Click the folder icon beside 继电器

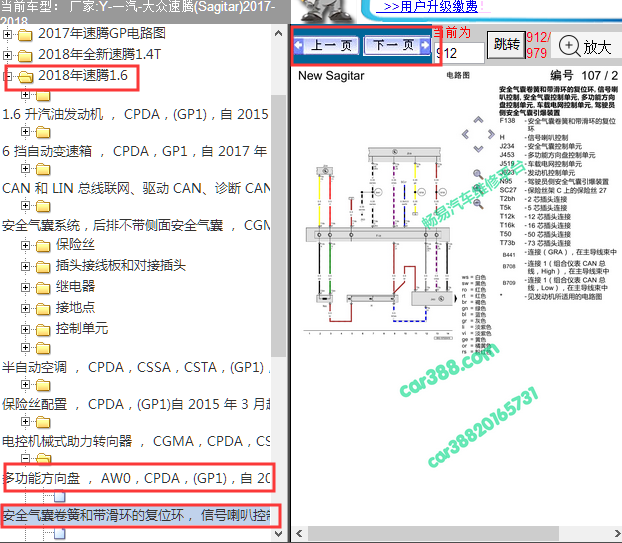(x=43, y=288)
